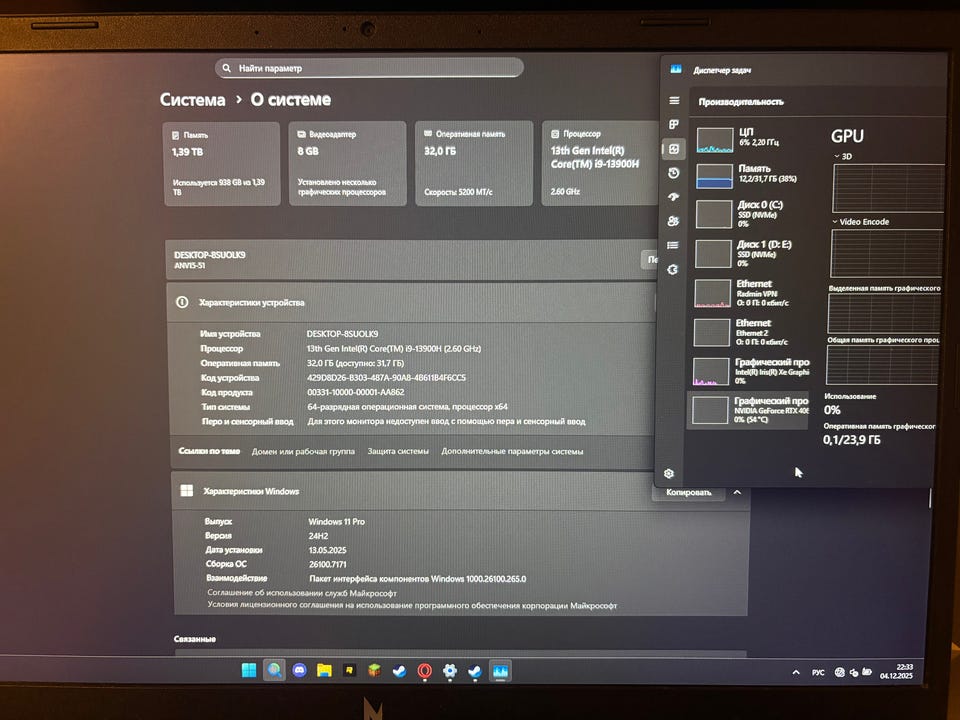Focus the 'Найти параметр' search box
This screenshot has height=720, width=960.
coord(369,68)
